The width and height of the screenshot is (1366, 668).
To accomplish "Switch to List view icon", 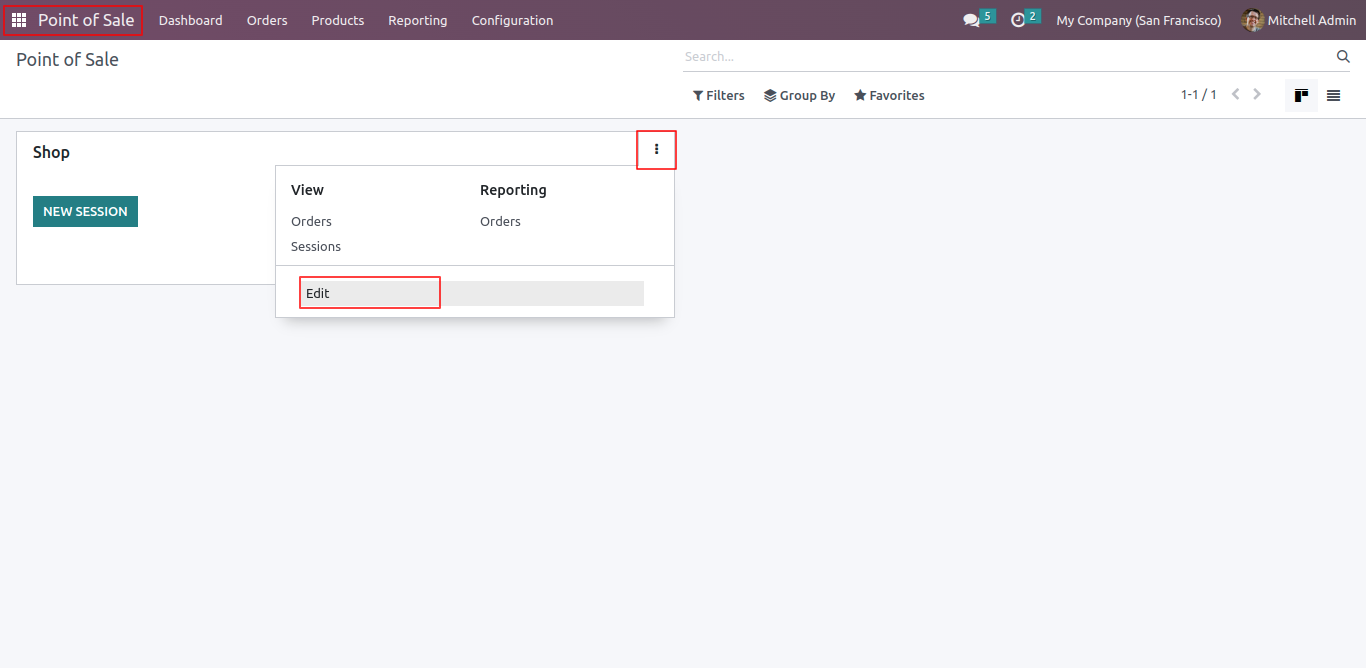I will (x=1333, y=95).
